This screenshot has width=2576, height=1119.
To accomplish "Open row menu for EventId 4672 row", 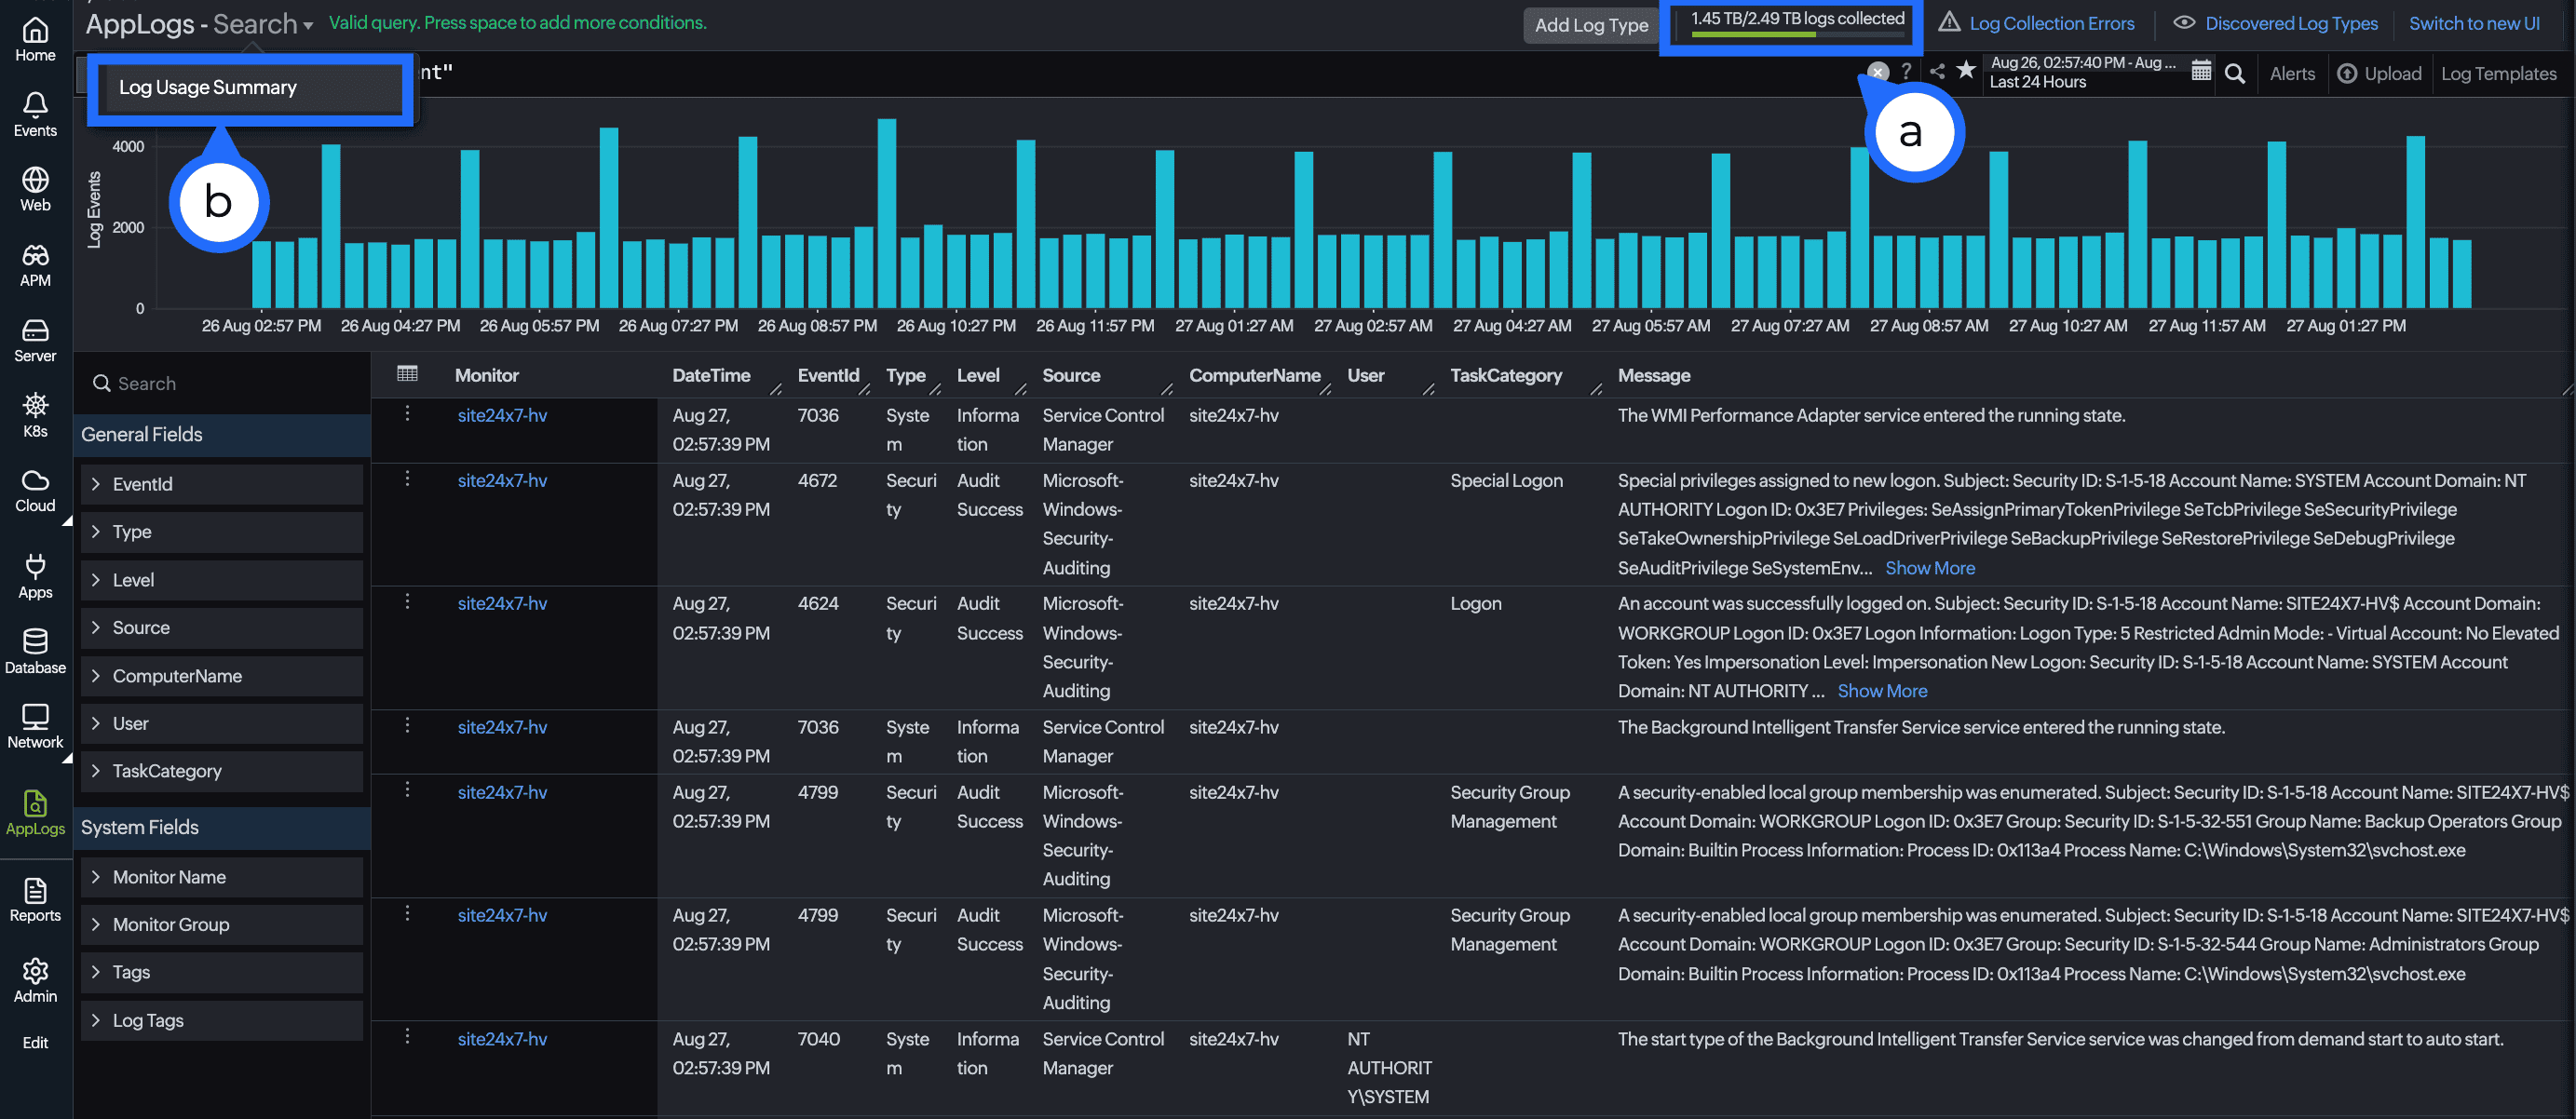I will coord(407,478).
